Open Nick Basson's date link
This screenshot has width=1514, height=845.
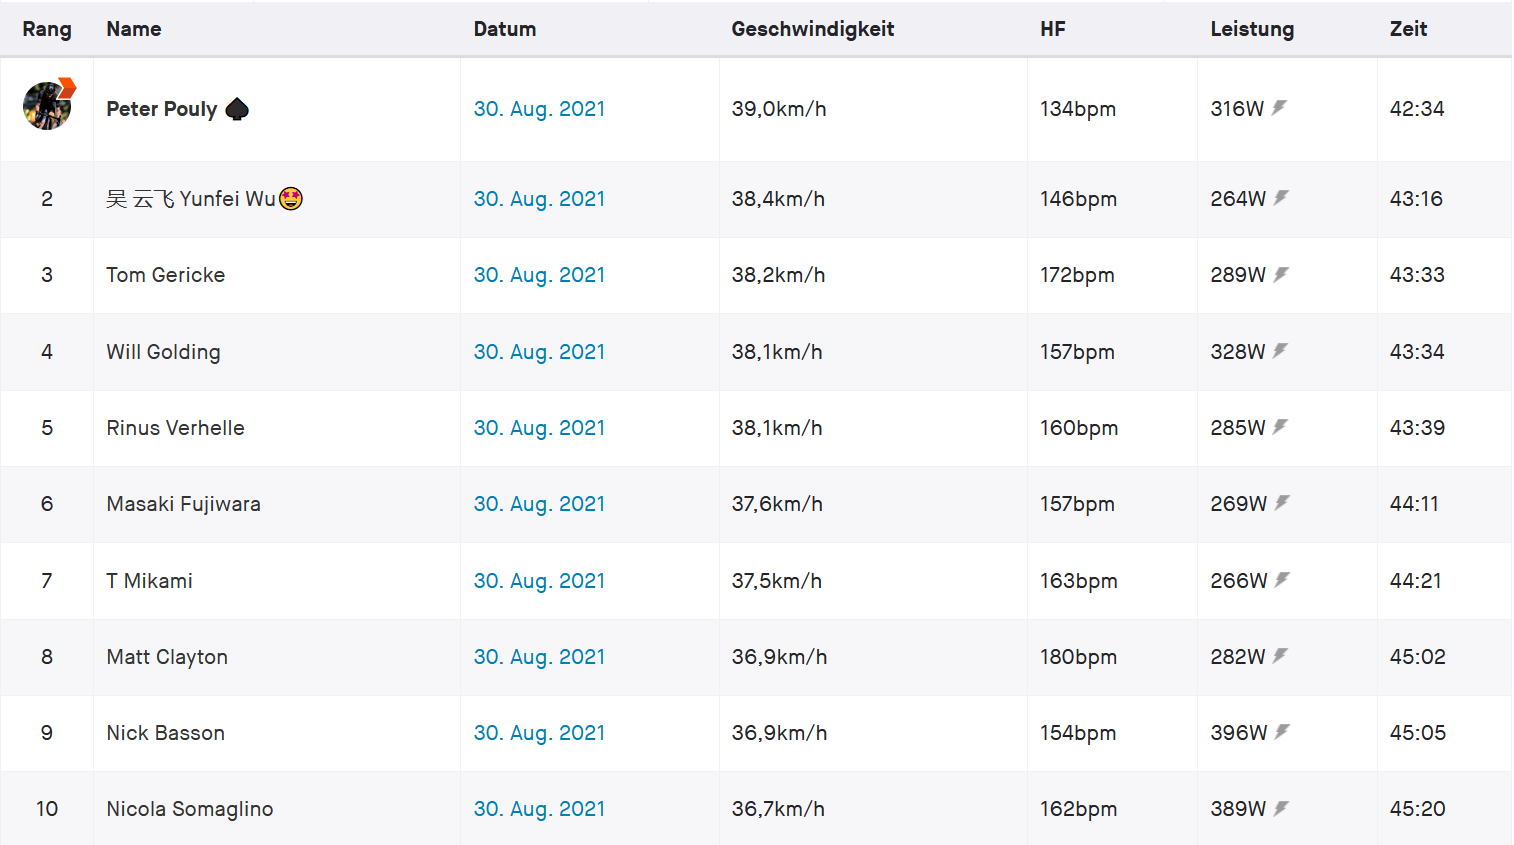[539, 733]
